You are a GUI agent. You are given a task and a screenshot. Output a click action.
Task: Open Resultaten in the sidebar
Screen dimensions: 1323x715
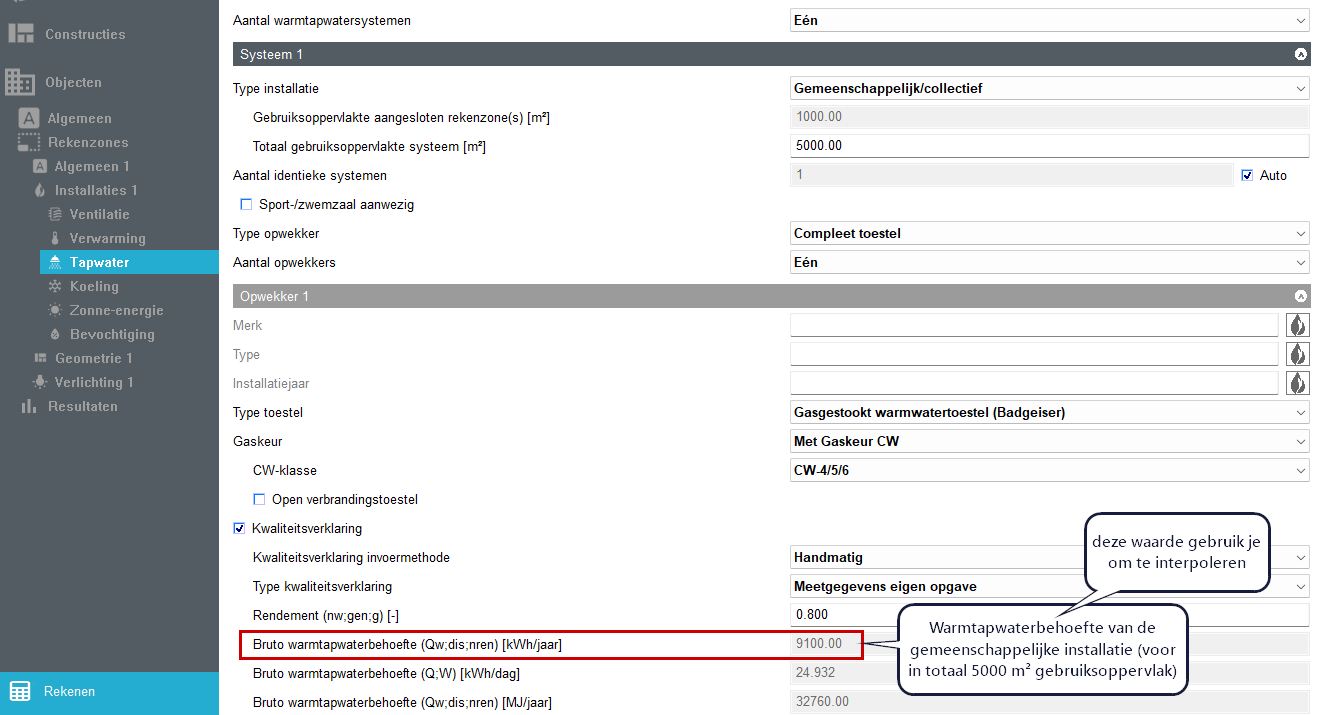[80, 406]
